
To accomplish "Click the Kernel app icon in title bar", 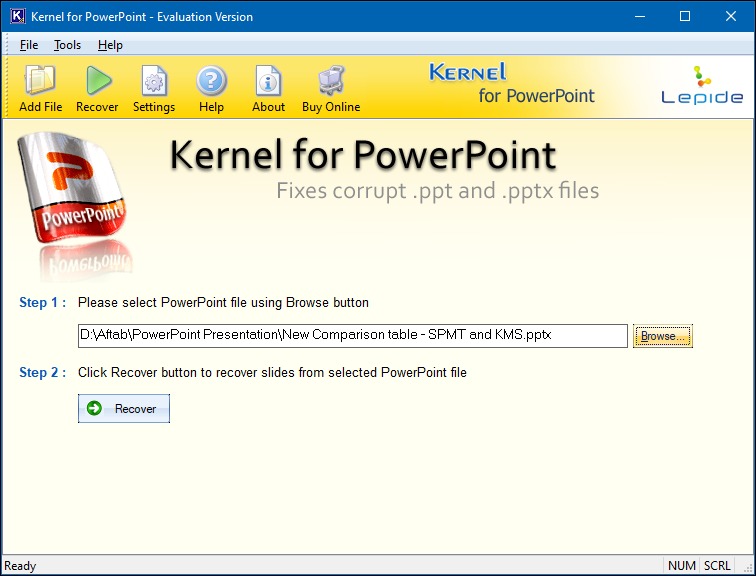I will pos(17,16).
